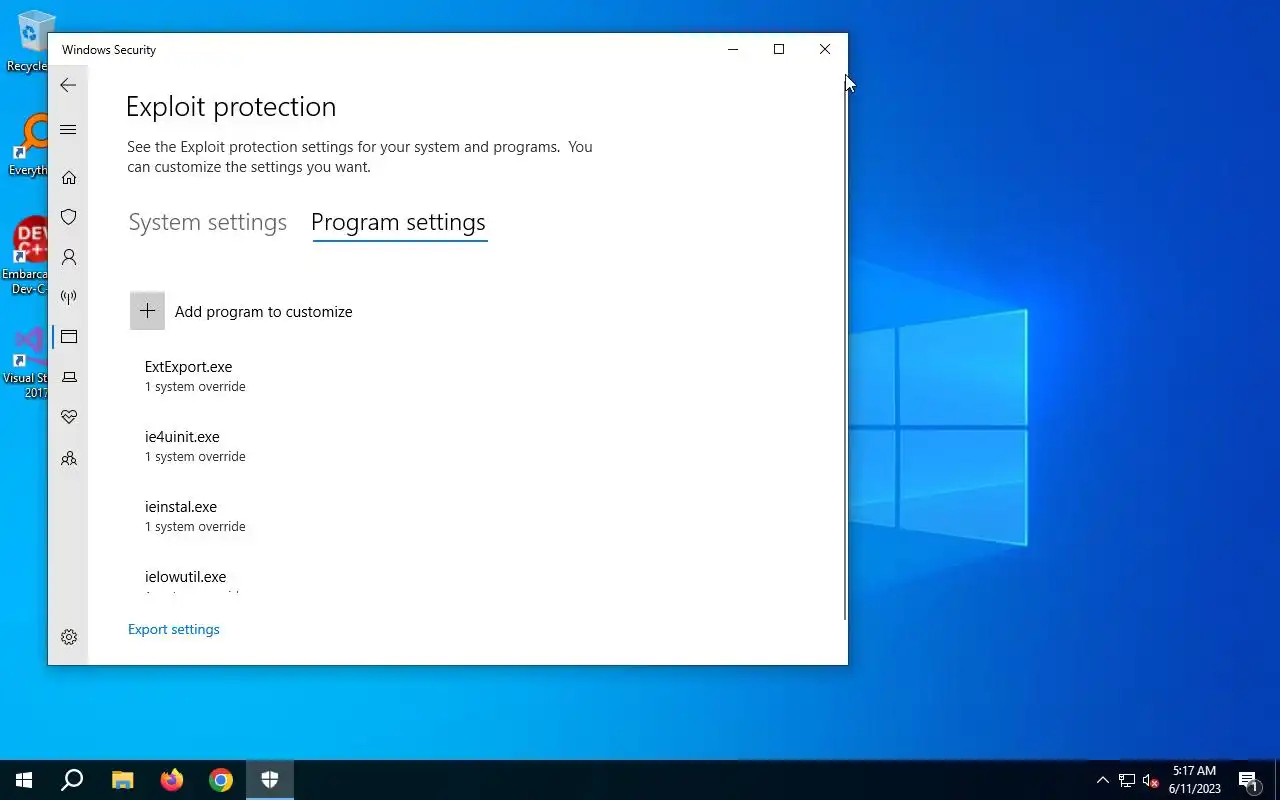The width and height of the screenshot is (1280, 800).
Task: Select ie4uinit.exe entry
Action: [x=195, y=446]
